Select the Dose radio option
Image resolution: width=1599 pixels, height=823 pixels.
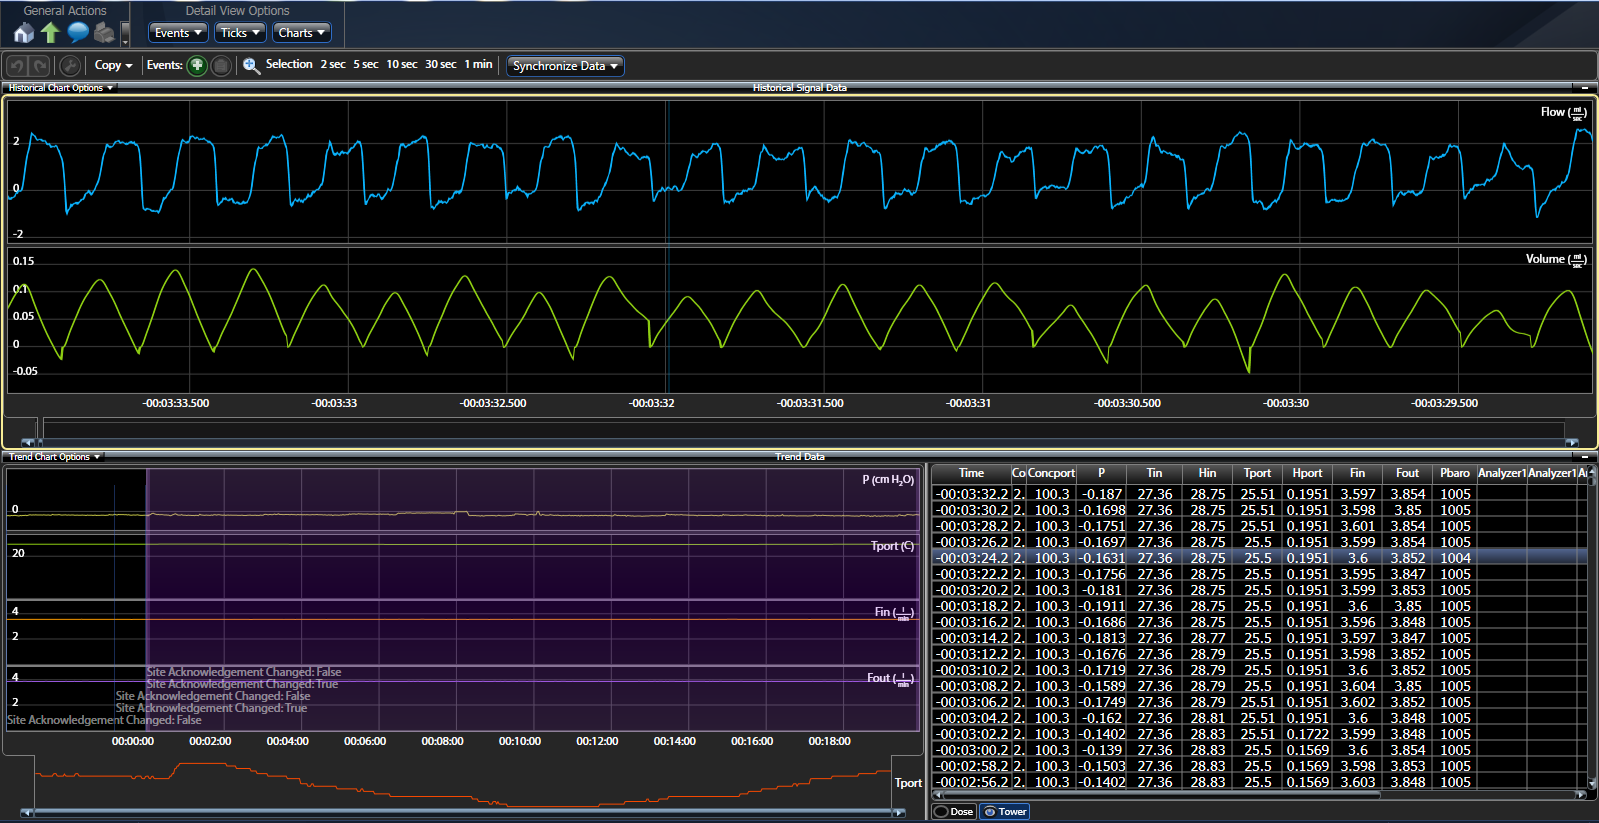(954, 811)
